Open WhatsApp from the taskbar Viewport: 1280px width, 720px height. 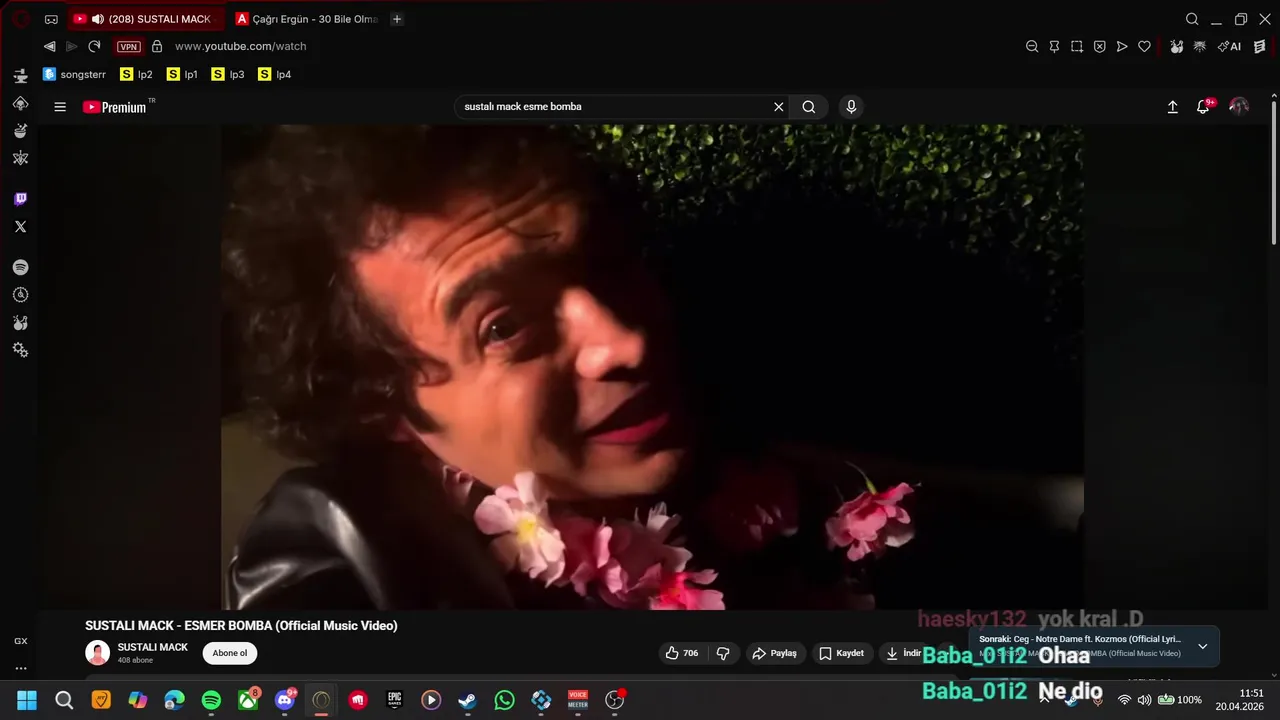[x=504, y=700]
